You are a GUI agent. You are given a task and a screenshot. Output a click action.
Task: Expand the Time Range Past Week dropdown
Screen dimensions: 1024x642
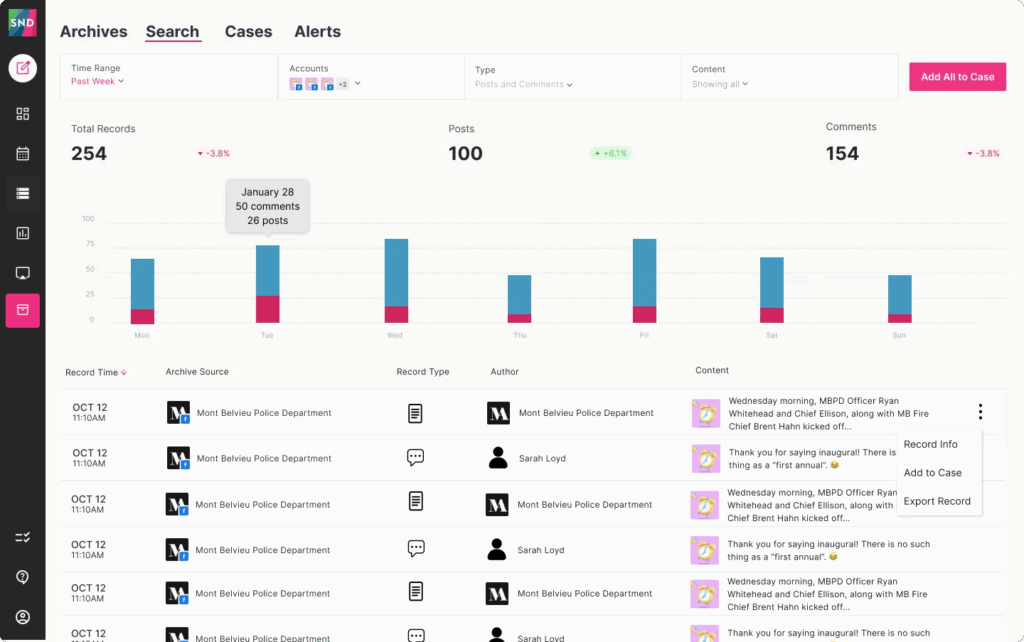tap(98, 81)
